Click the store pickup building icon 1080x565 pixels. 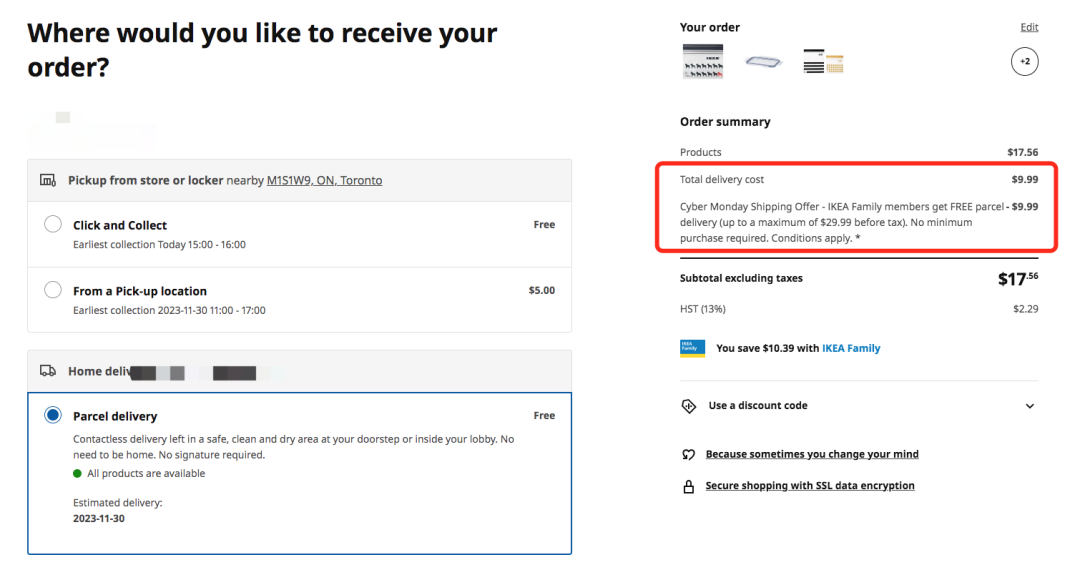(x=48, y=181)
